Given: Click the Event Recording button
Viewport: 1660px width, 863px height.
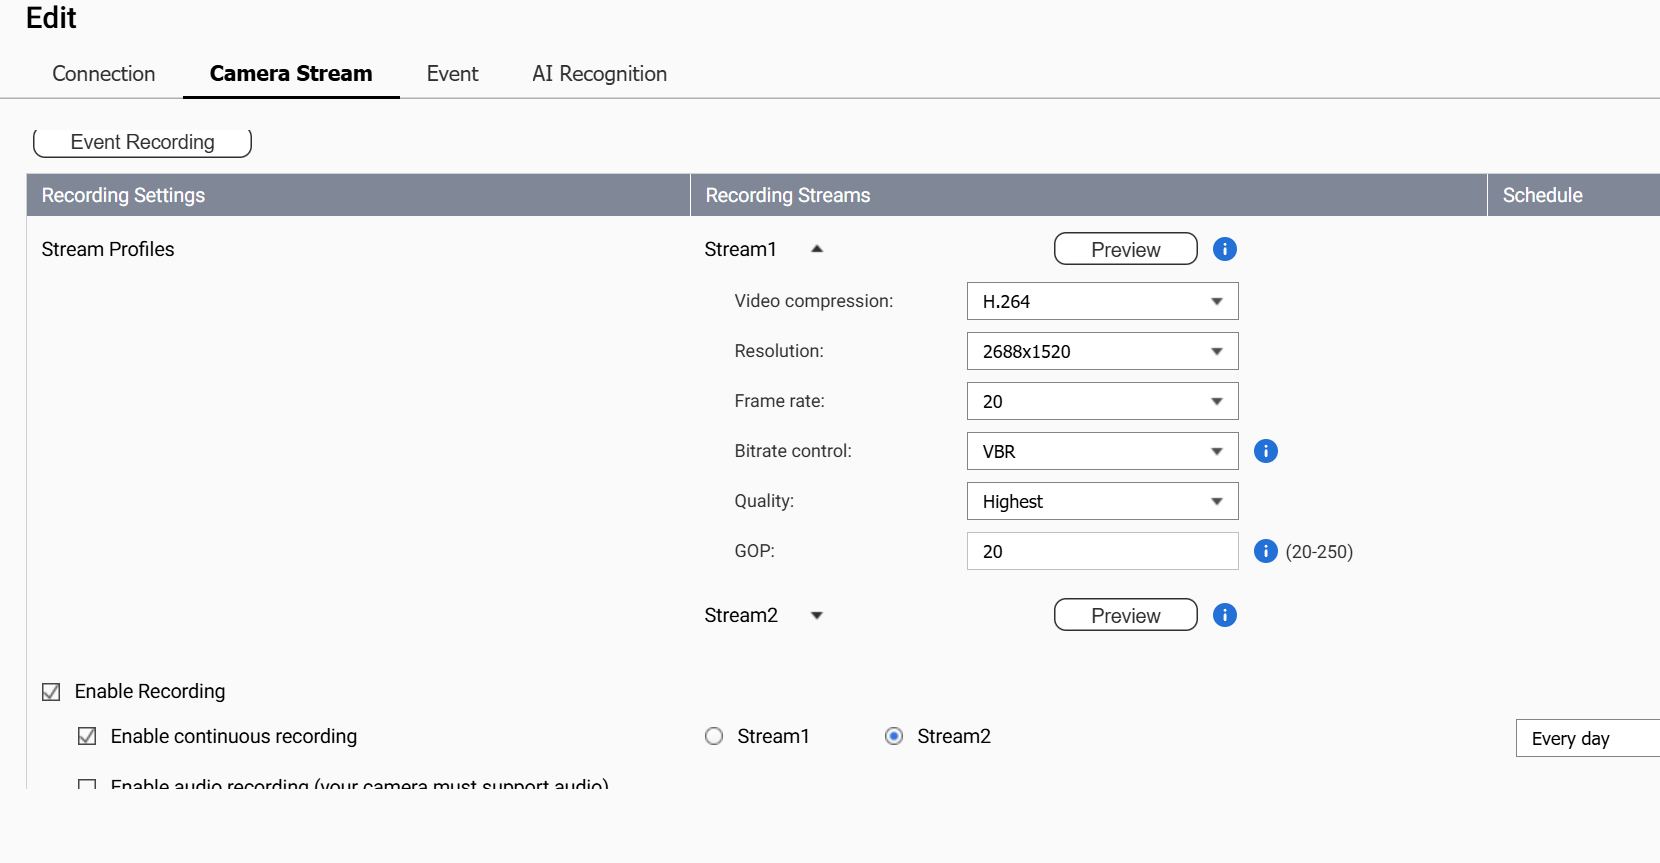Looking at the screenshot, I should tap(142, 142).
